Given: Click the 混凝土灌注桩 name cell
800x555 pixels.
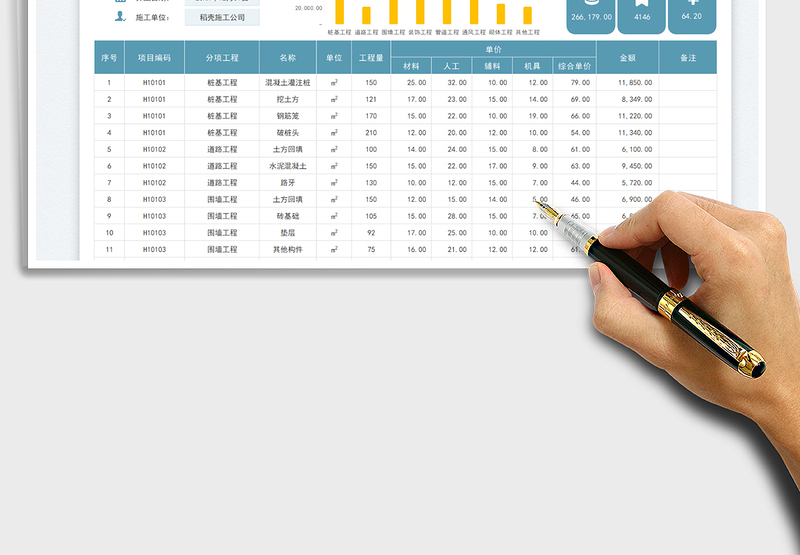Looking at the screenshot, I should coord(288,83).
